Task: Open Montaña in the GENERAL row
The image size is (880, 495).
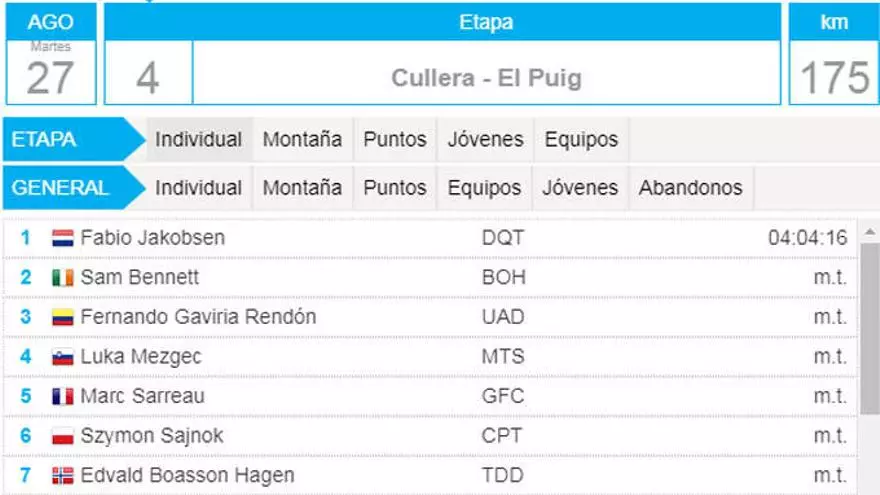Action: [x=302, y=188]
